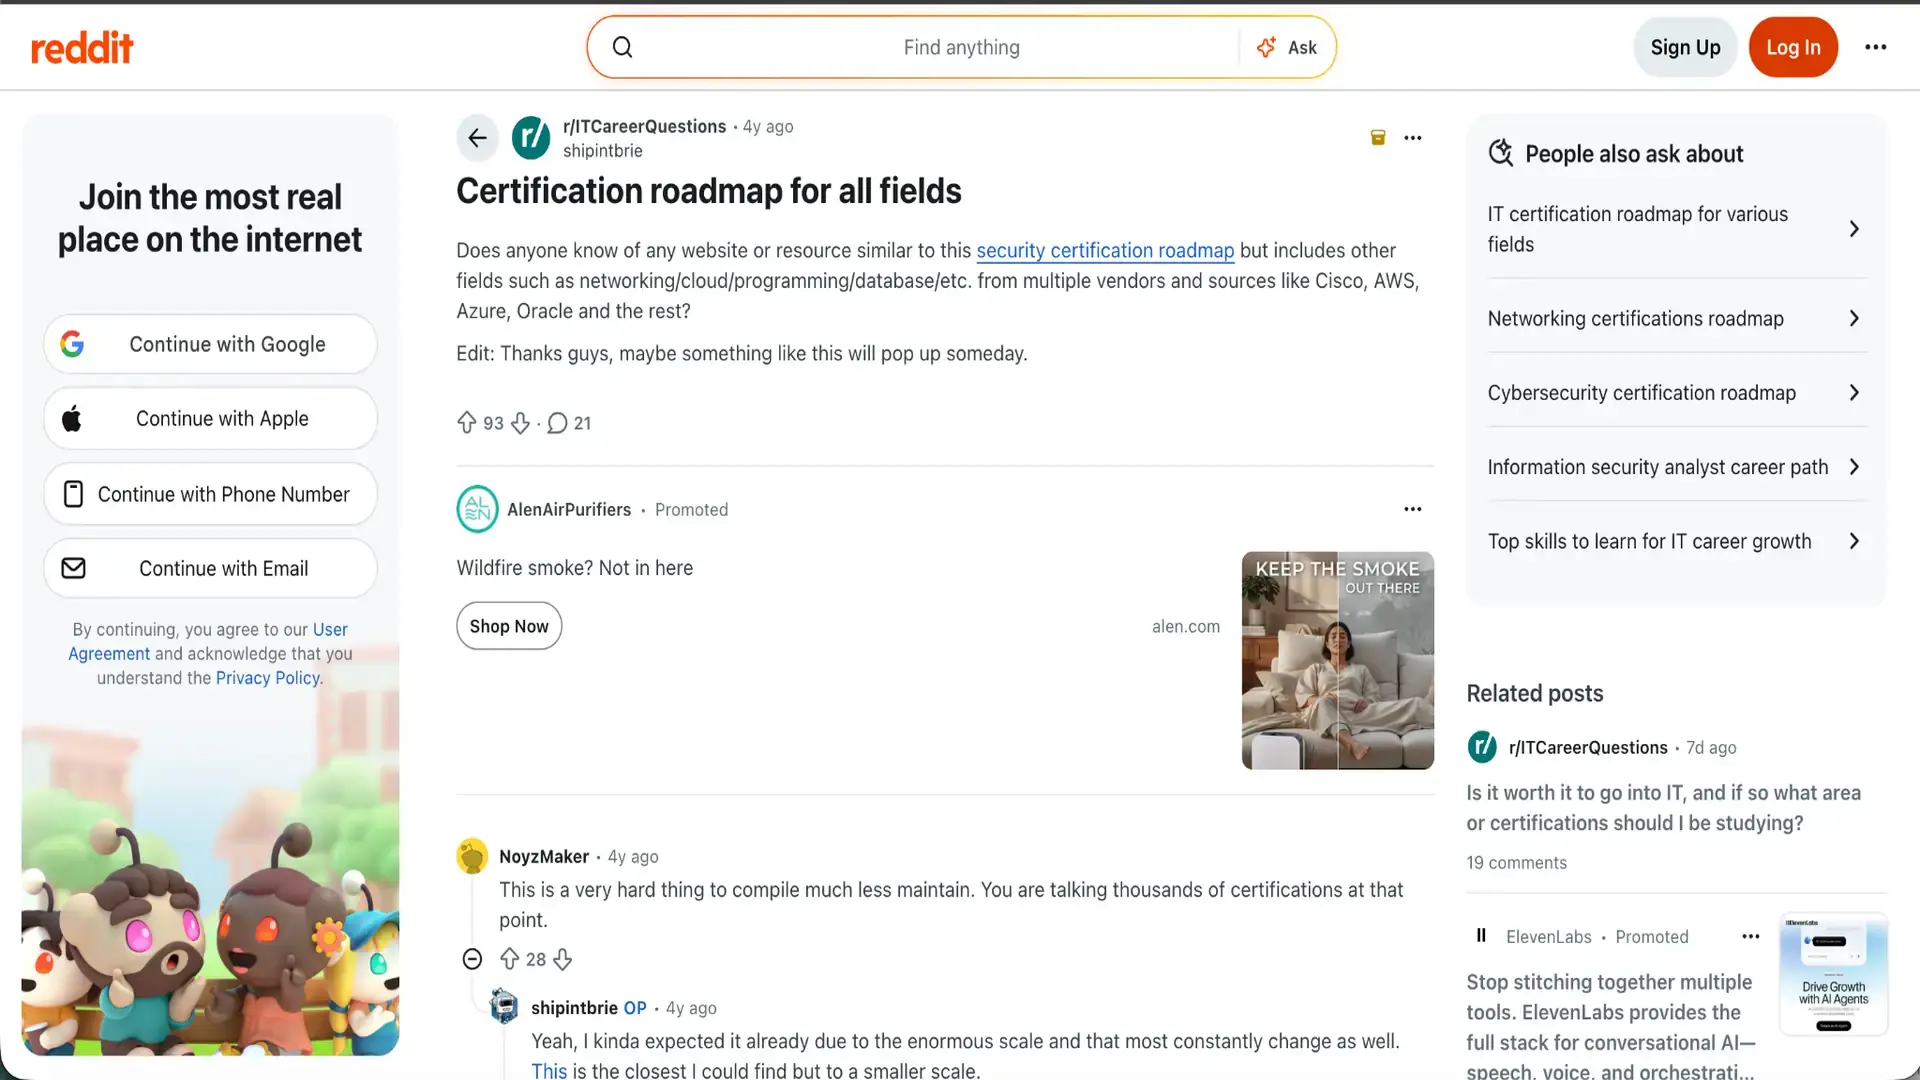The height and width of the screenshot is (1080, 1920).
Task: Open r/ITCareerQuestions avatar beside post title
Action: (x=531, y=138)
